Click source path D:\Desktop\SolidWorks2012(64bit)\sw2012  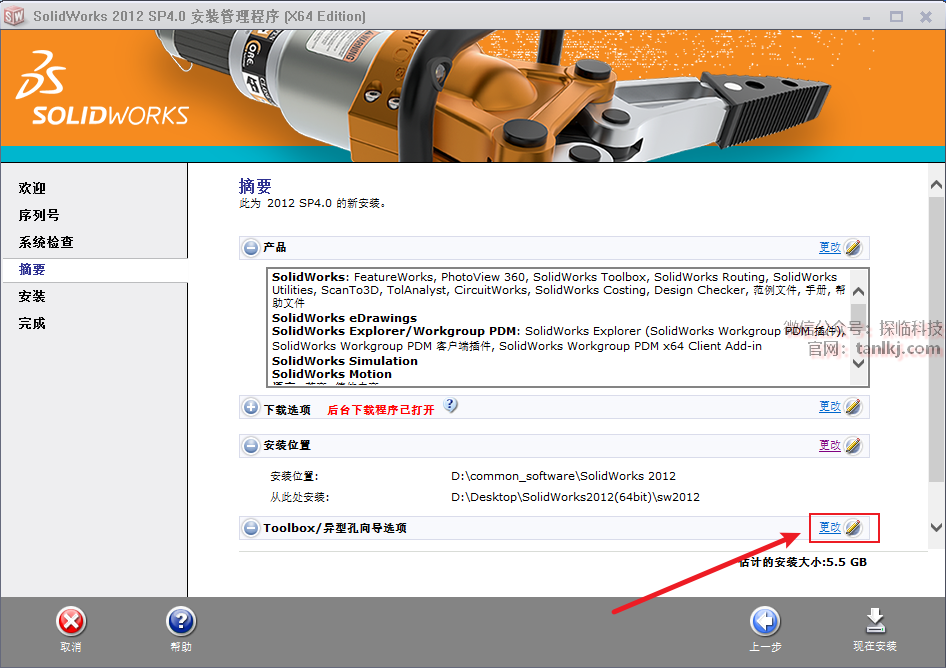576,497
